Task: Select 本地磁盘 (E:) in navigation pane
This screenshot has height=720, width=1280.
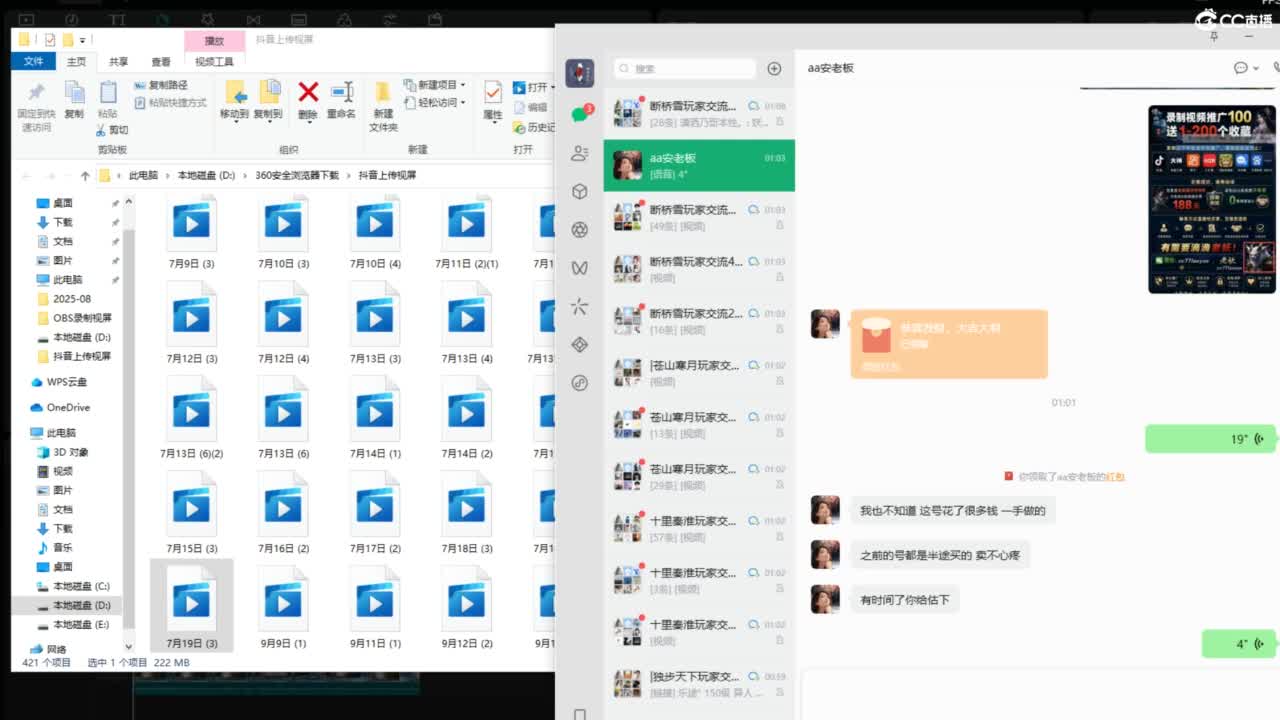Action: click(x=73, y=625)
